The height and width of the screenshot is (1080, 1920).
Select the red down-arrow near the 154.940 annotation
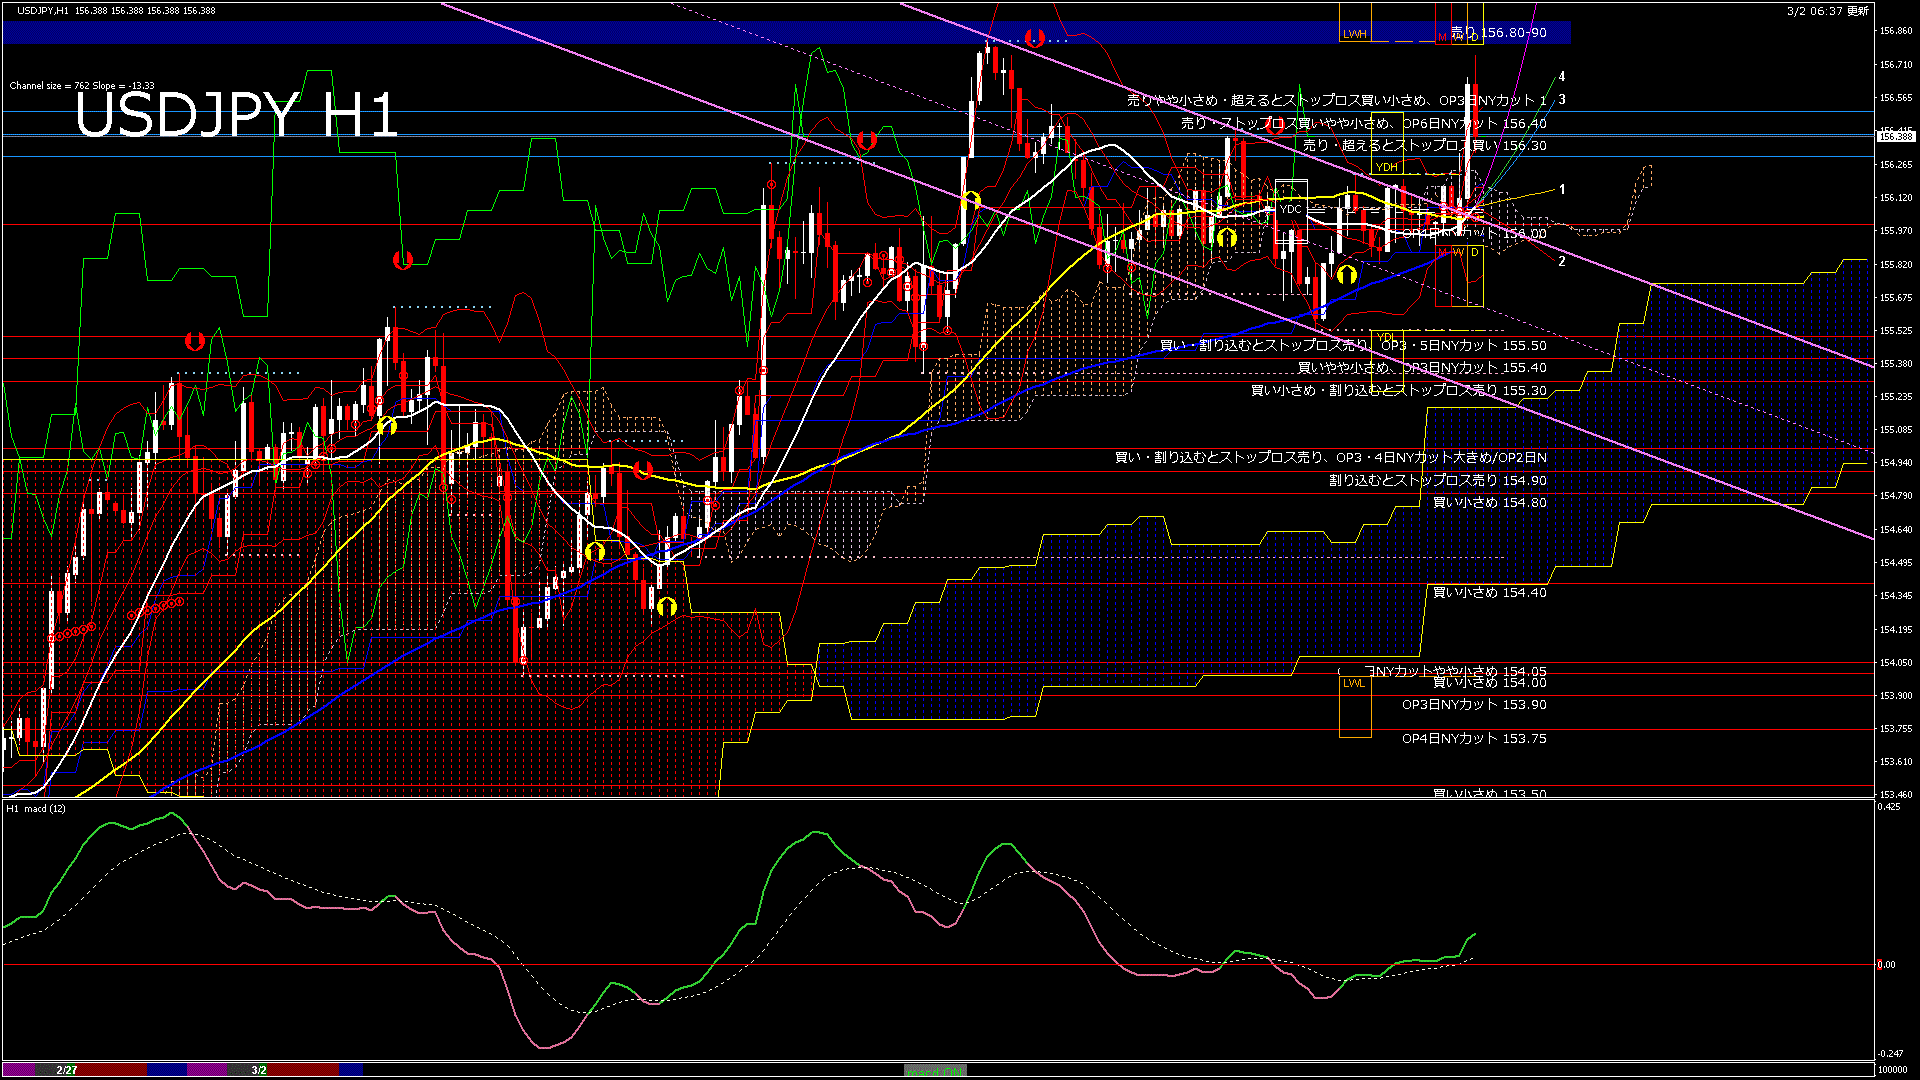pos(644,470)
